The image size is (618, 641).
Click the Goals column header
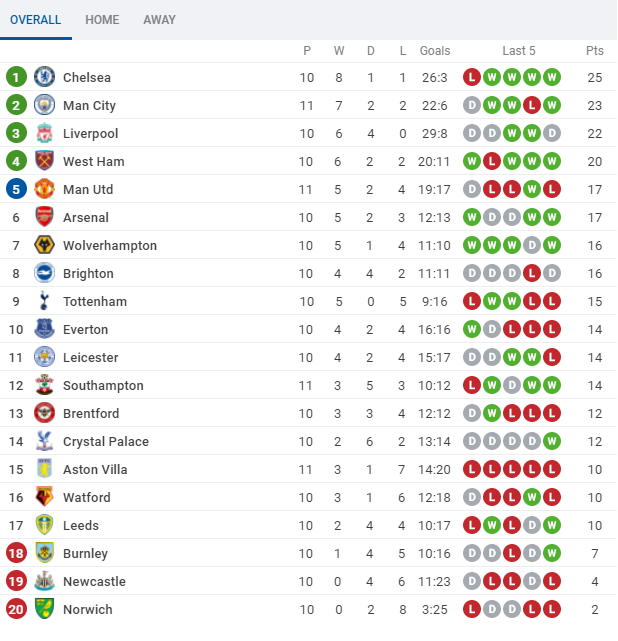click(x=435, y=51)
